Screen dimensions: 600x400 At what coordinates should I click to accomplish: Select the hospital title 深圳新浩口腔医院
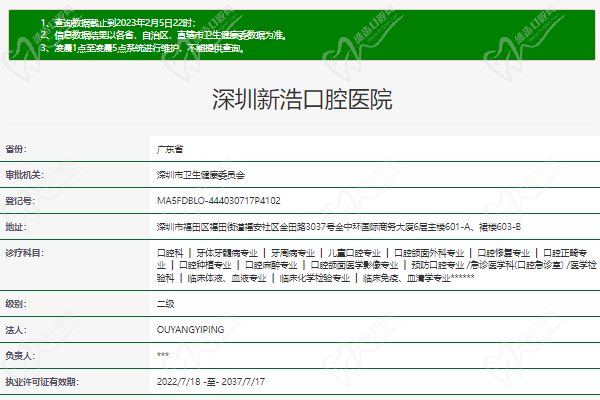click(x=302, y=100)
